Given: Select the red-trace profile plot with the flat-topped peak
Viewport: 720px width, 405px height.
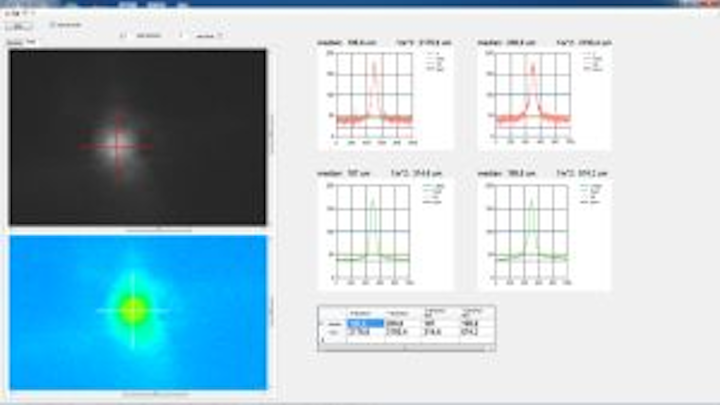Looking at the screenshot, I should pyautogui.click(x=385, y=98).
